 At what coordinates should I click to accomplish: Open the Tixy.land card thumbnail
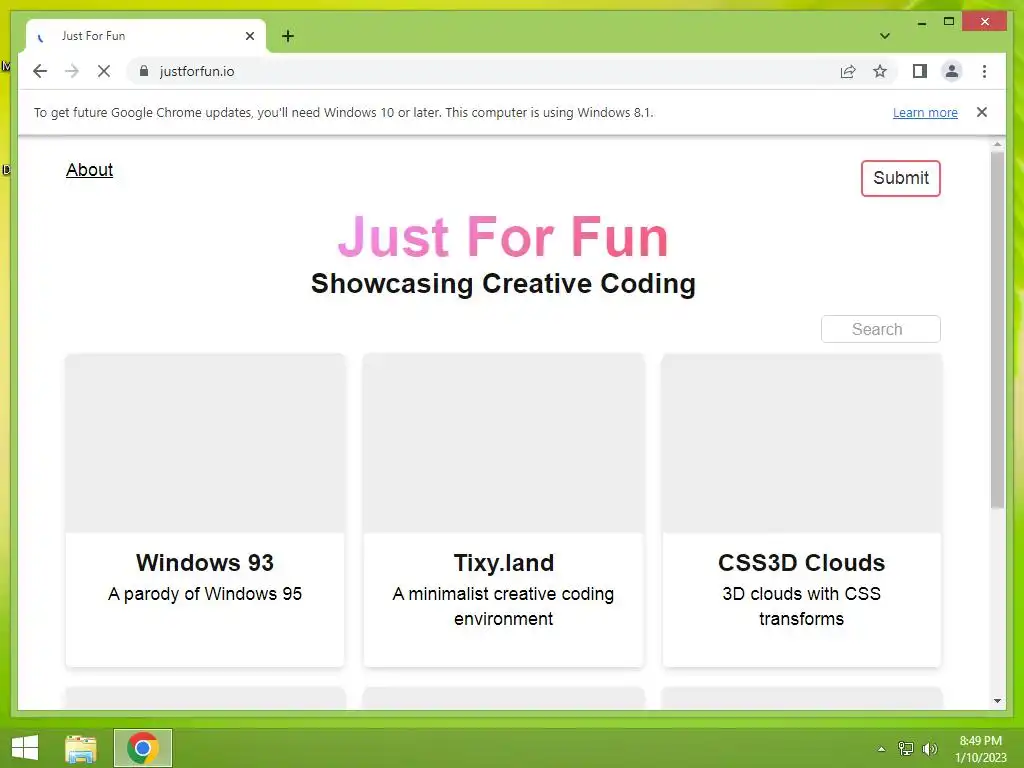pos(504,443)
